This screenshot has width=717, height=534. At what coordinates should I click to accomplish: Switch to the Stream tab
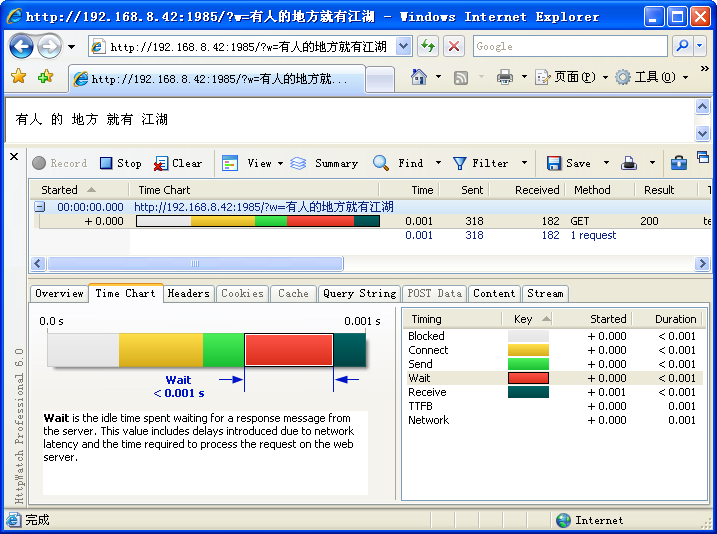coord(545,294)
